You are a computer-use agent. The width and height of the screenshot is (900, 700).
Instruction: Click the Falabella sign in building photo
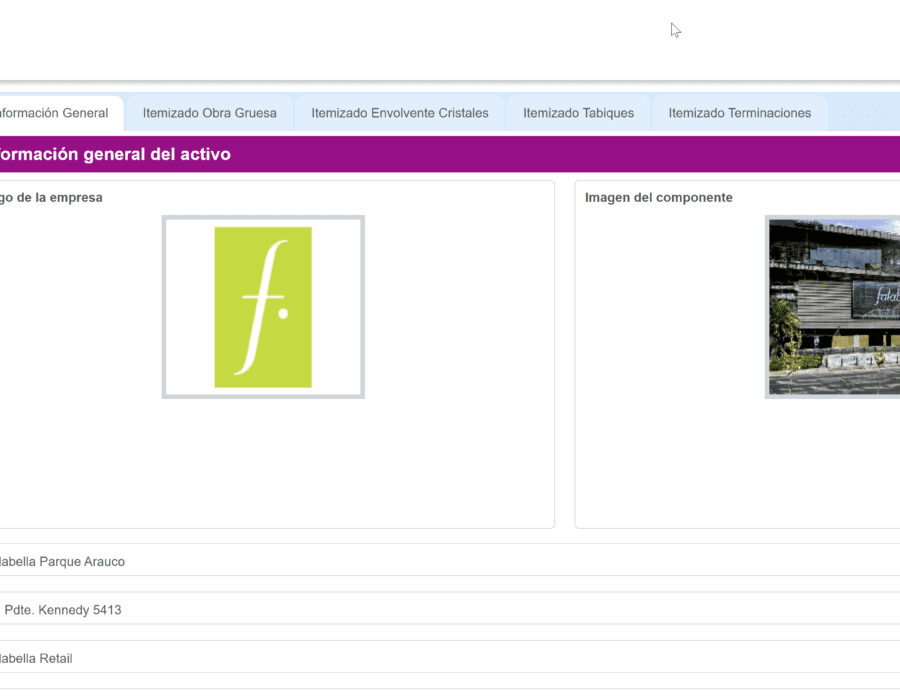pyautogui.click(x=884, y=297)
